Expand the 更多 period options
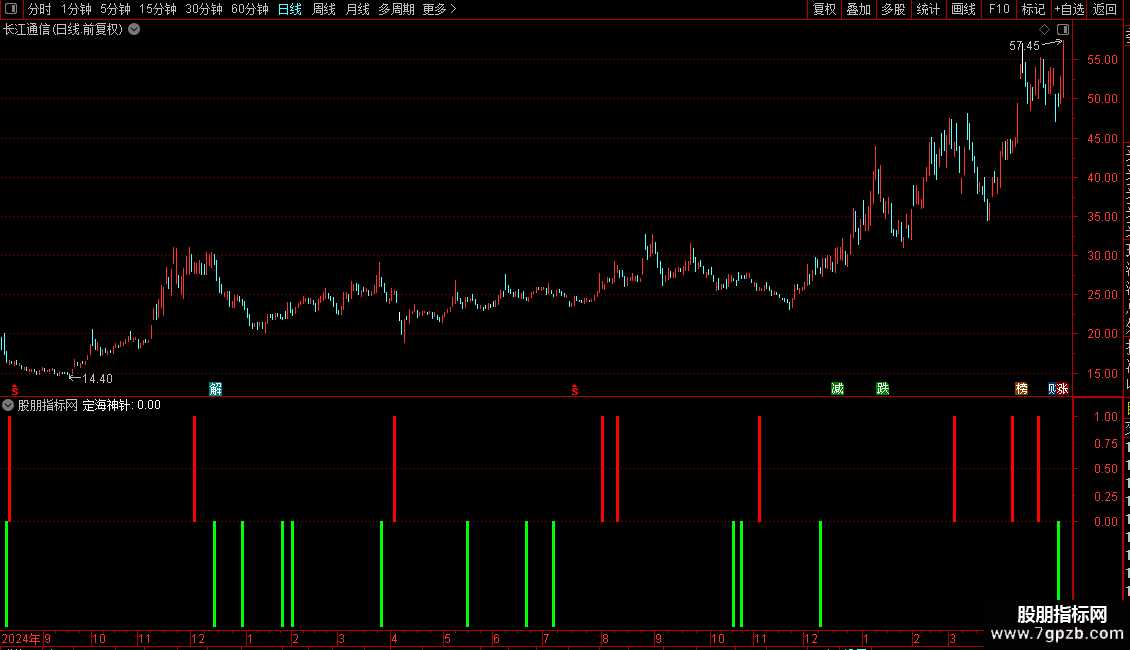This screenshot has height=650, width=1130. 439,9
